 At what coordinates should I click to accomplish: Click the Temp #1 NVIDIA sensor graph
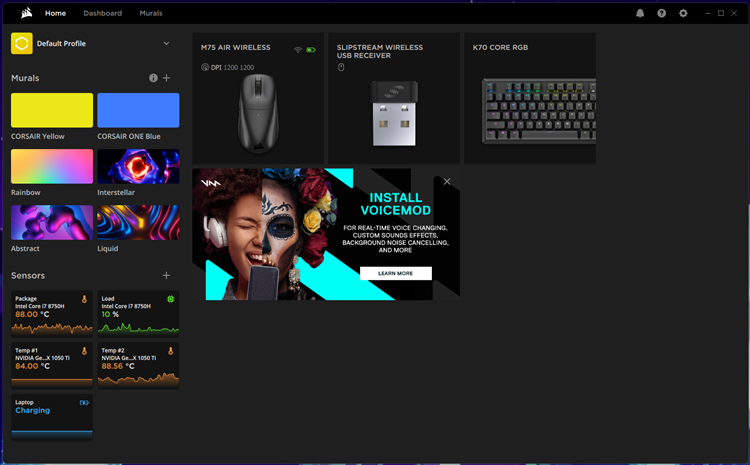pos(52,382)
